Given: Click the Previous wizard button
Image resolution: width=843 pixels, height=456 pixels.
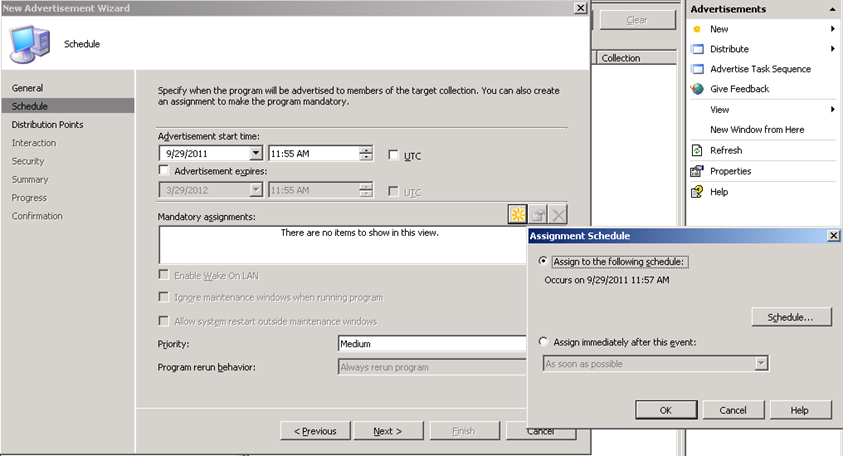Looking at the screenshot, I should (315, 431).
